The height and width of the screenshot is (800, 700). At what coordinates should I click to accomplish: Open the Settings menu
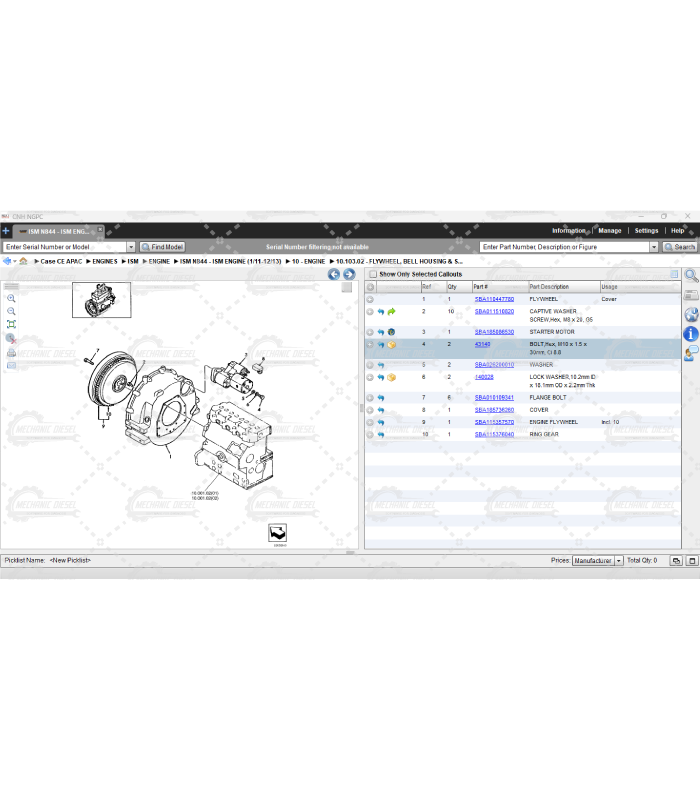pyautogui.click(x=646, y=230)
